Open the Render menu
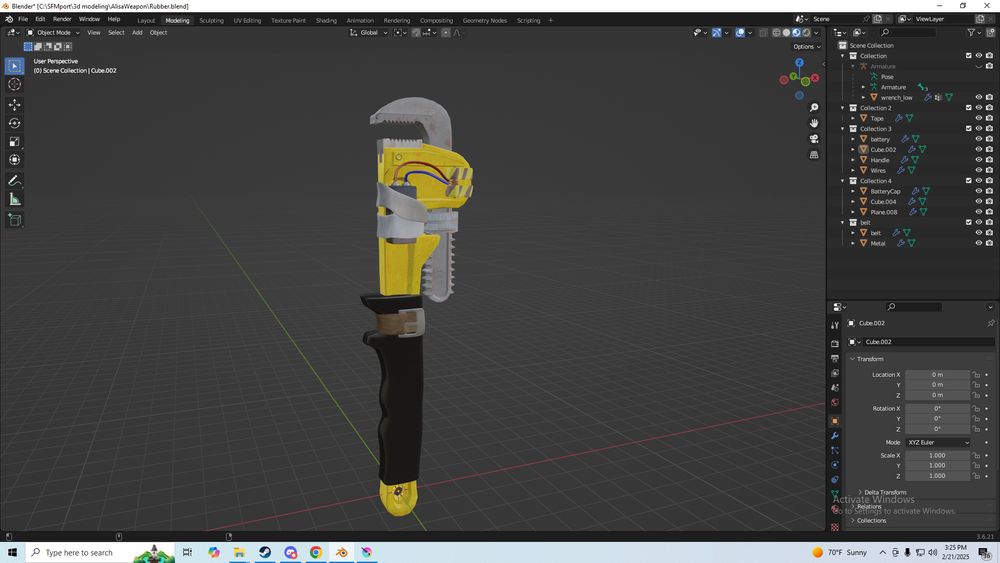Viewport: 1000px width, 563px height. tap(62, 19)
